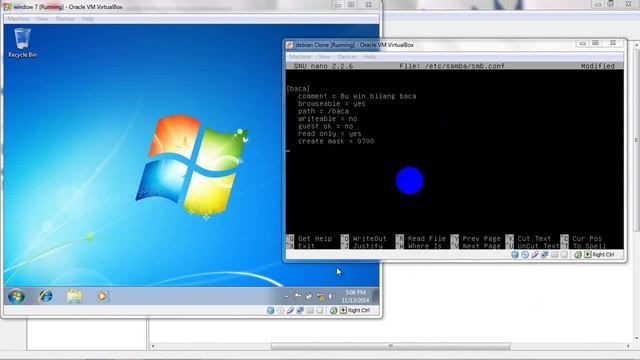This screenshot has width=640, height=360.
Task: Open Devices menu in window 7 VirtualBox
Action: 65,19
